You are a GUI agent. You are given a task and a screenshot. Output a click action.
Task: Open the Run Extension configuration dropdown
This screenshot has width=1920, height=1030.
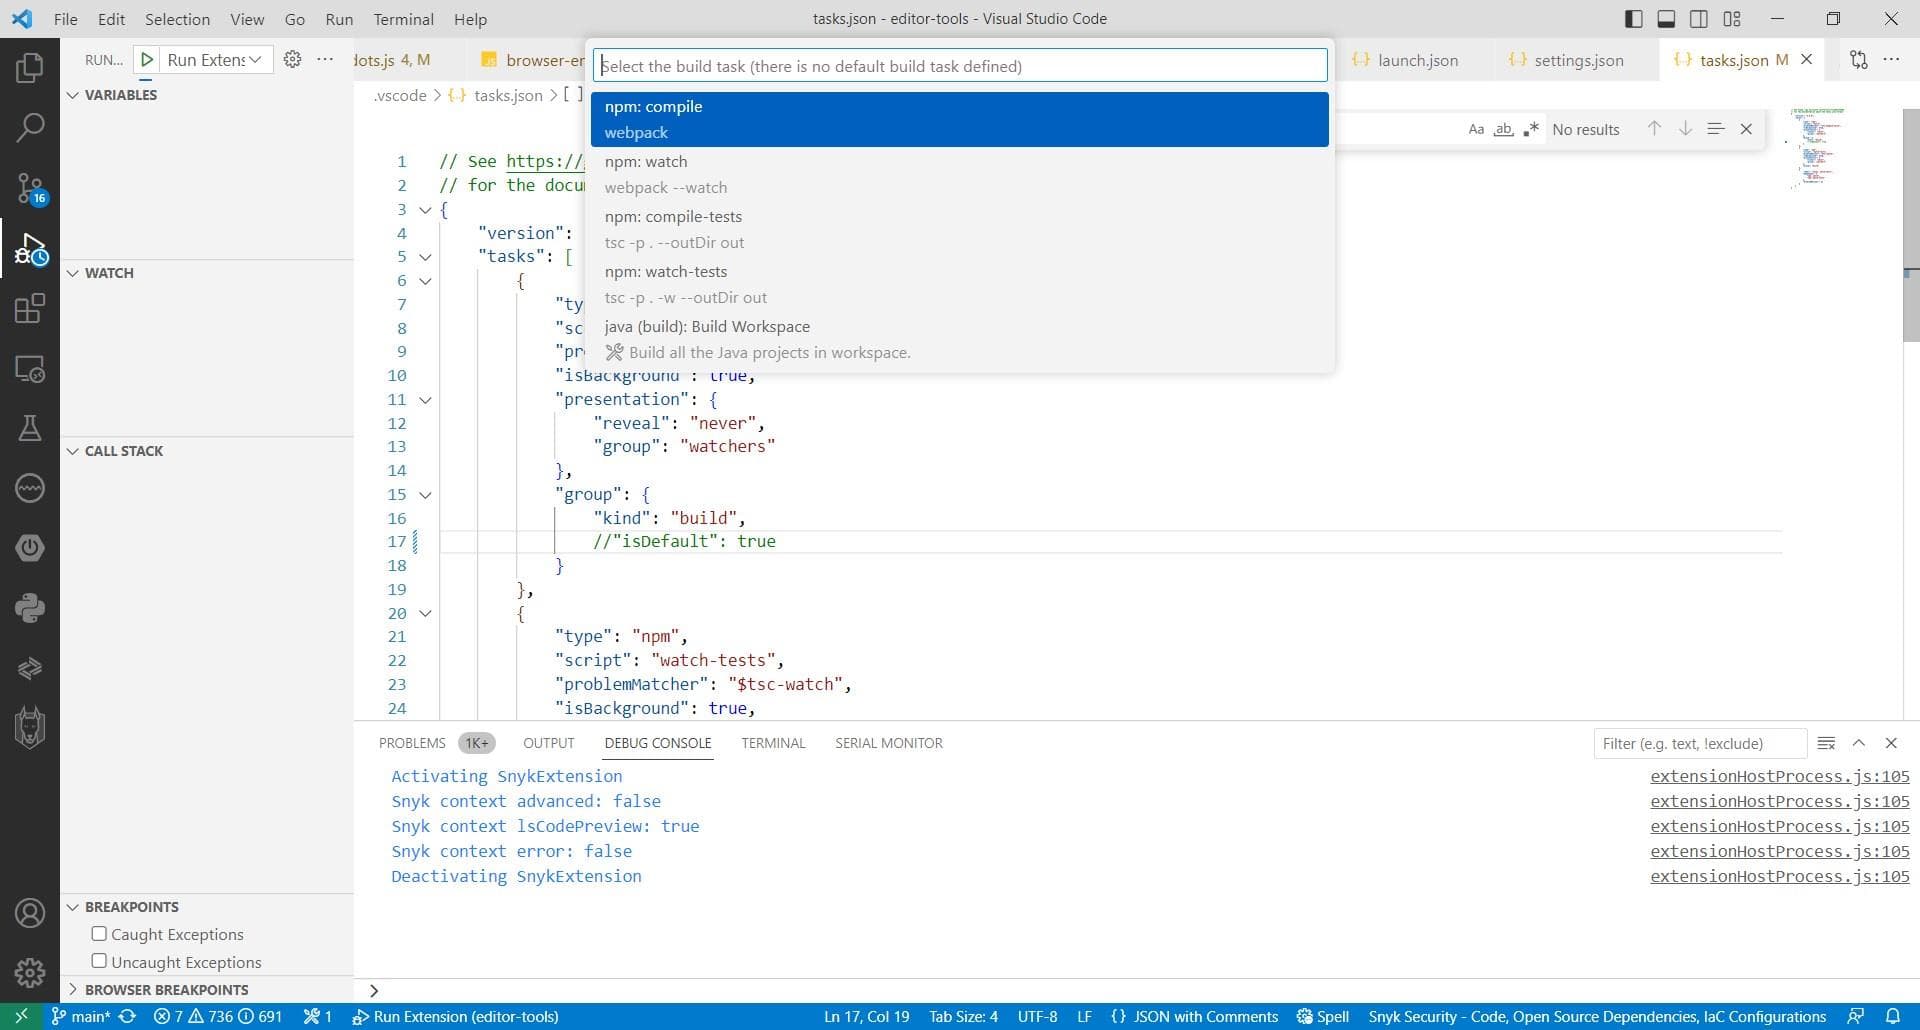(215, 60)
